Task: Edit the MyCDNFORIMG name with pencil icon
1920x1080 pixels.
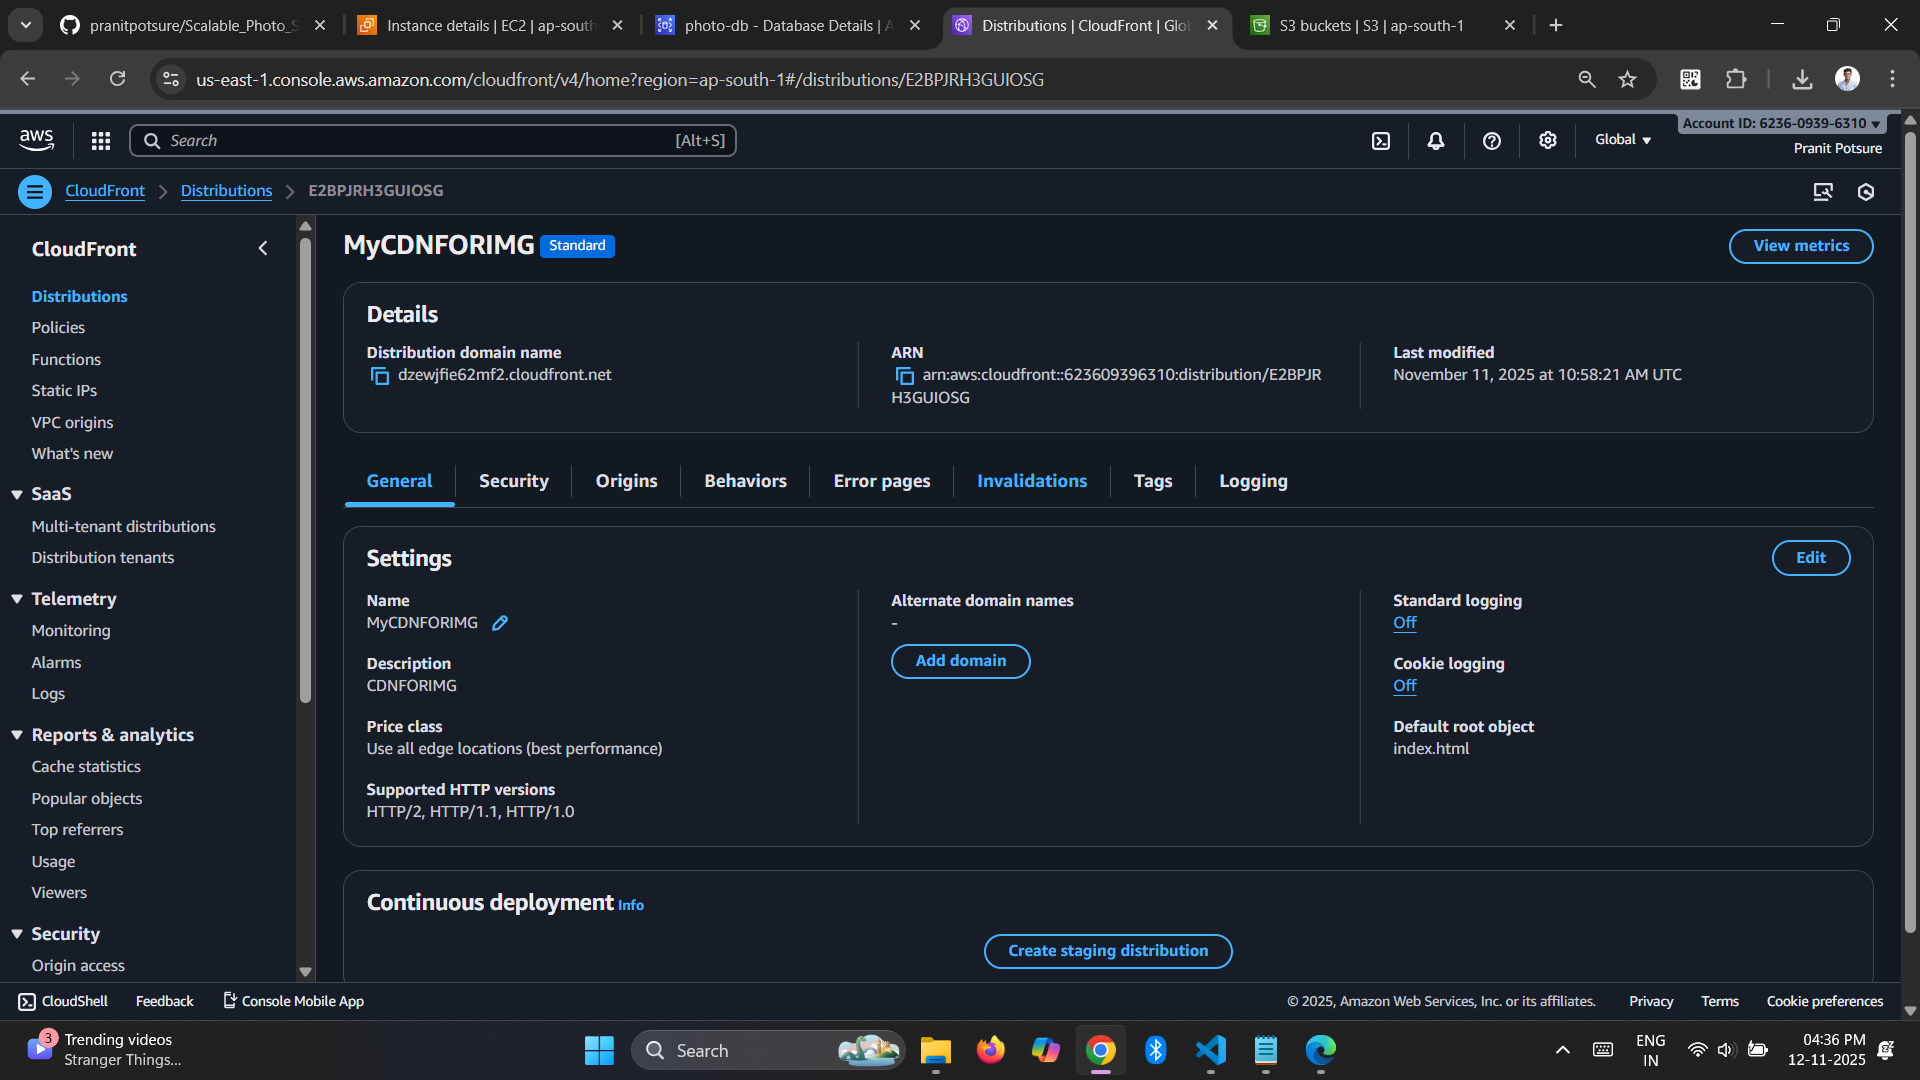Action: [x=500, y=623]
